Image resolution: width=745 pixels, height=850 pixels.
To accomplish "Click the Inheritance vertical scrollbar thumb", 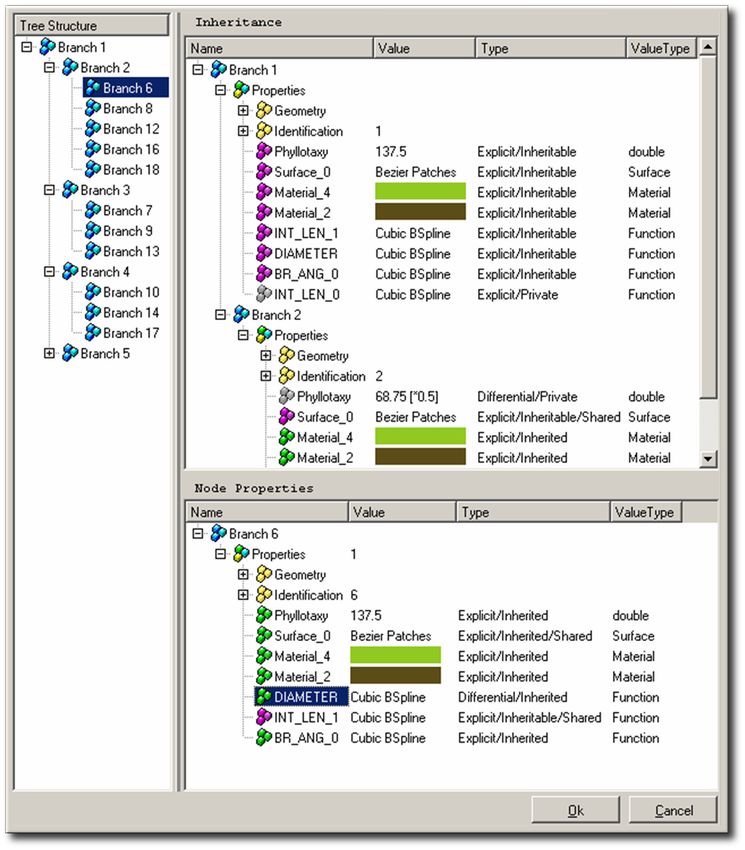I will tap(708, 228).
